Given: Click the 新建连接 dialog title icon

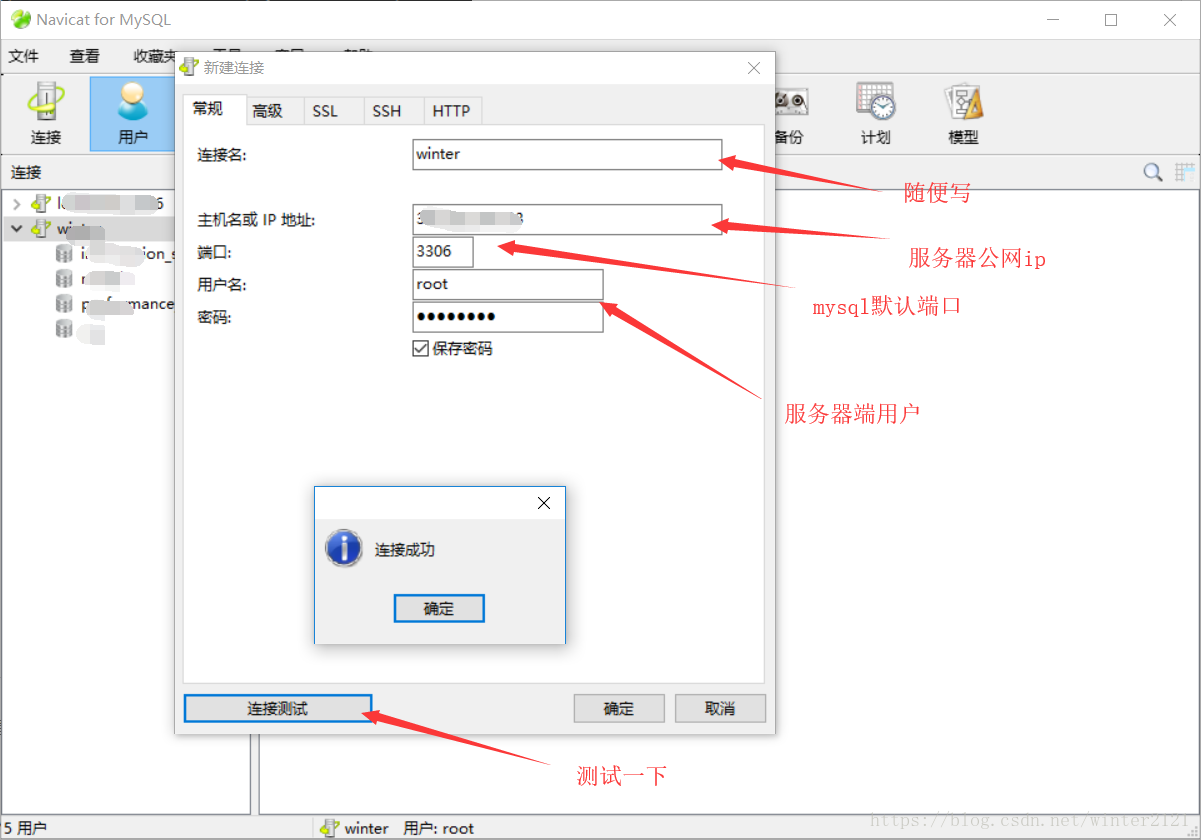Looking at the screenshot, I should point(190,68).
